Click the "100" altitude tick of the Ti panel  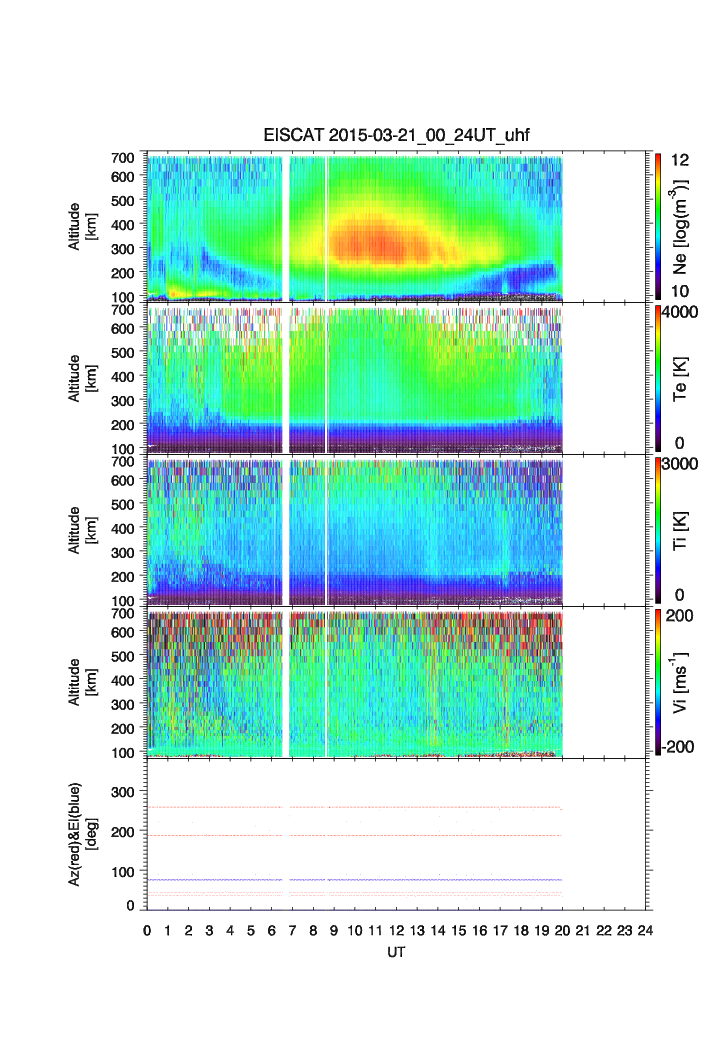[123, 601]
